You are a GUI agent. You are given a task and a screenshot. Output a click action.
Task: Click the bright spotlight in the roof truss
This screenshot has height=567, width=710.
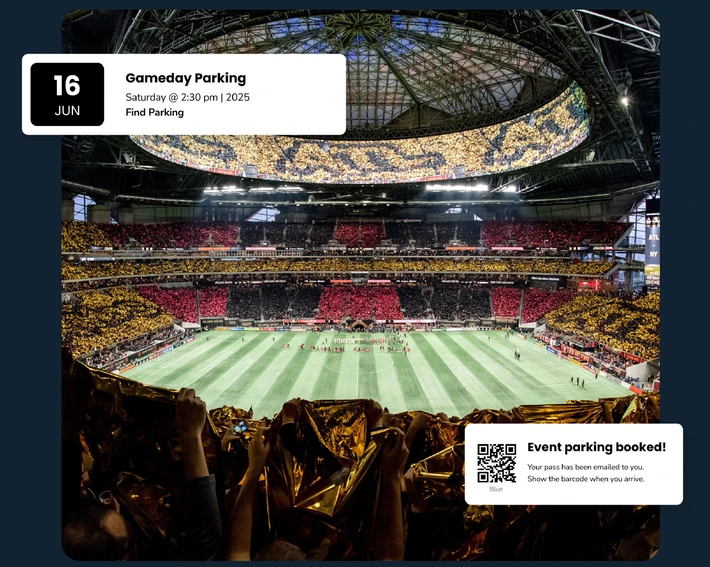click(x=625, y=101)
